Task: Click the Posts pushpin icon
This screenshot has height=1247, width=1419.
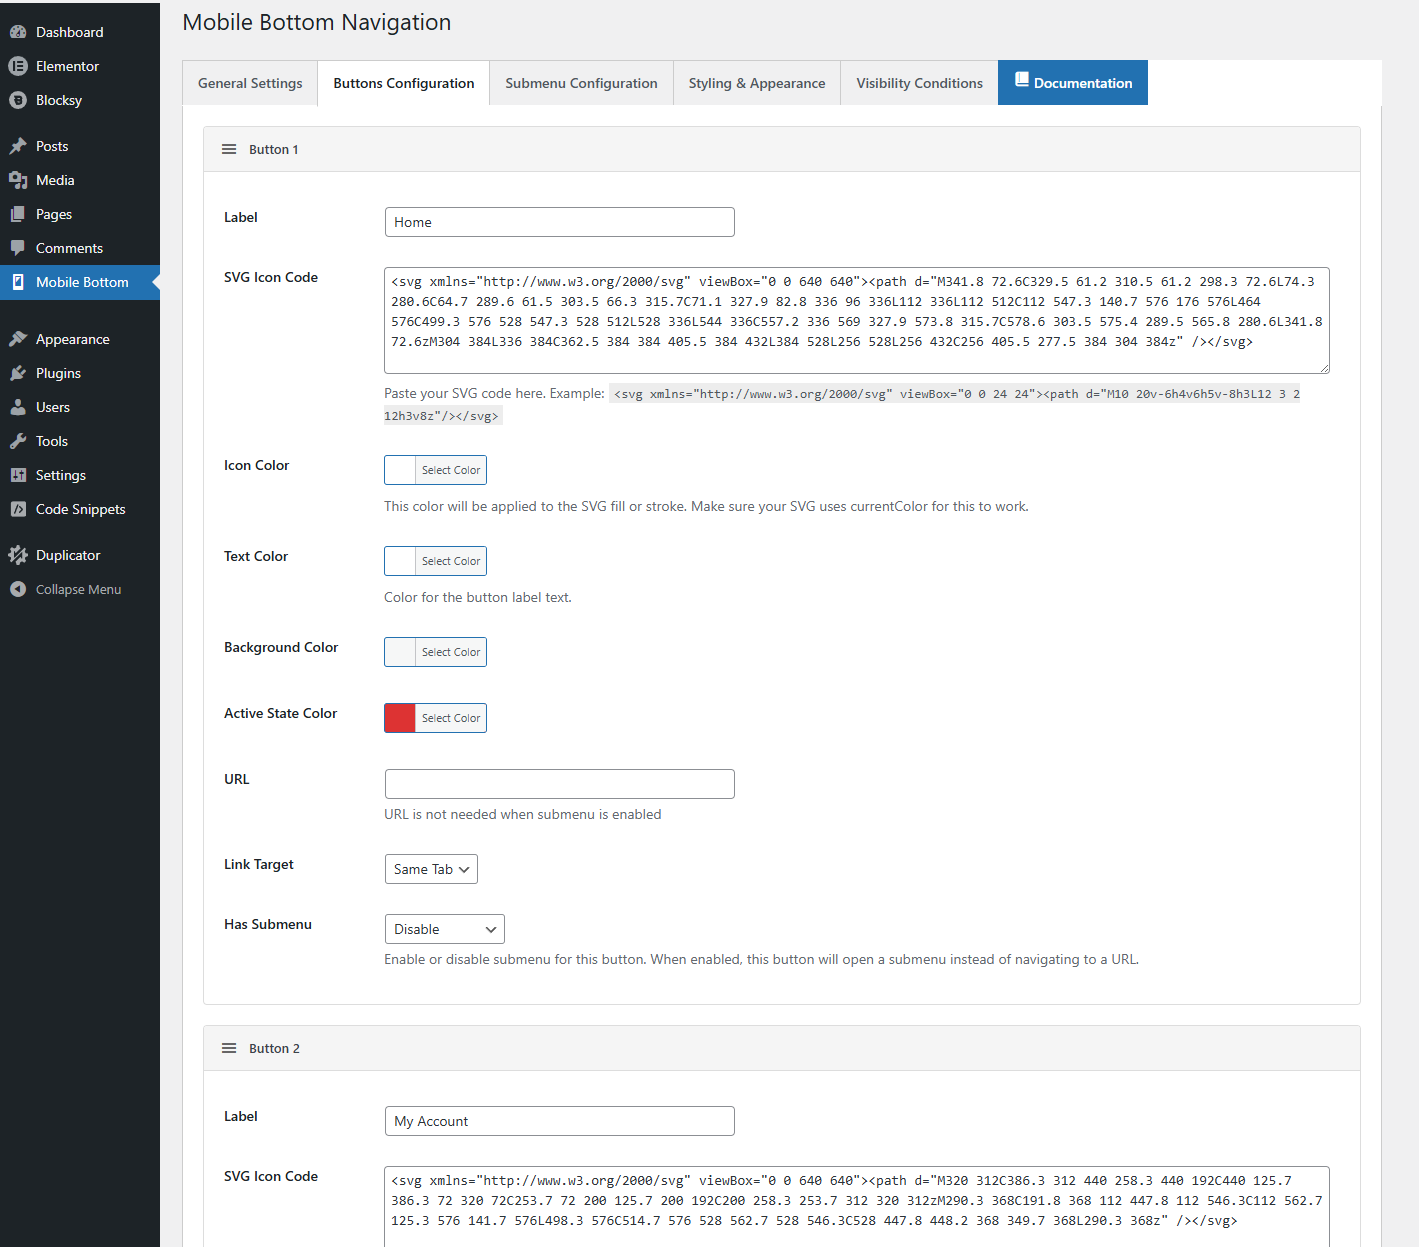Action: (x=18, y=146)
